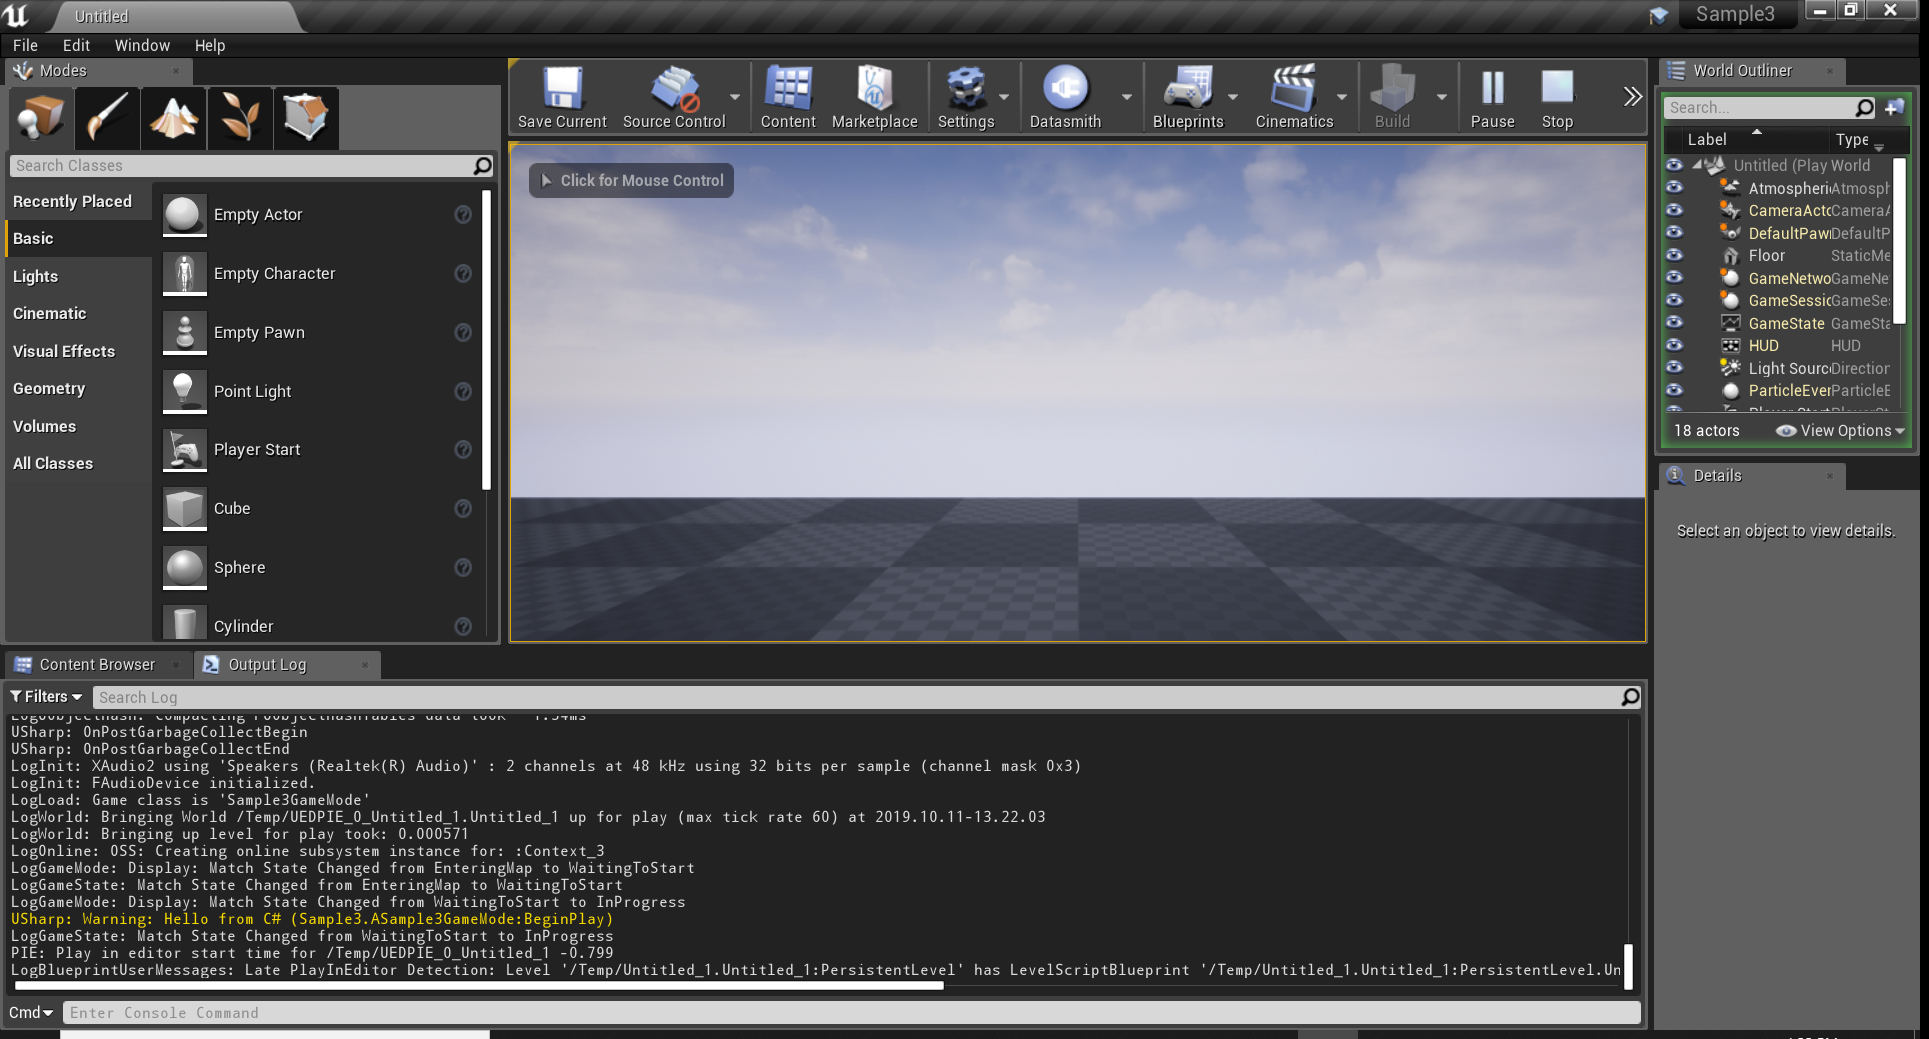
Task: Click the Empty Character thumbnail
Action: coord(185,274)
